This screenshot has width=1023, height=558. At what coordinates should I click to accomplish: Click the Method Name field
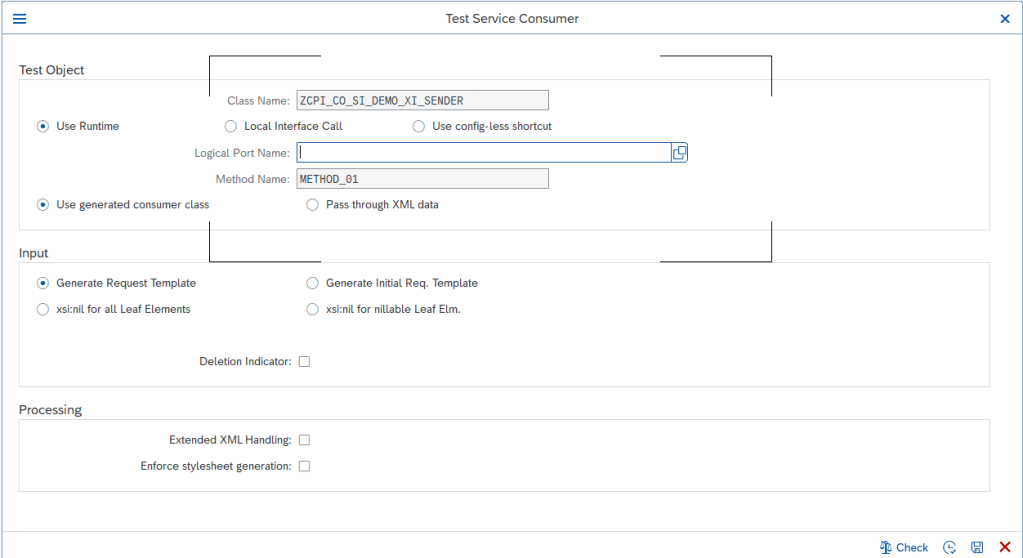(422, 179)
